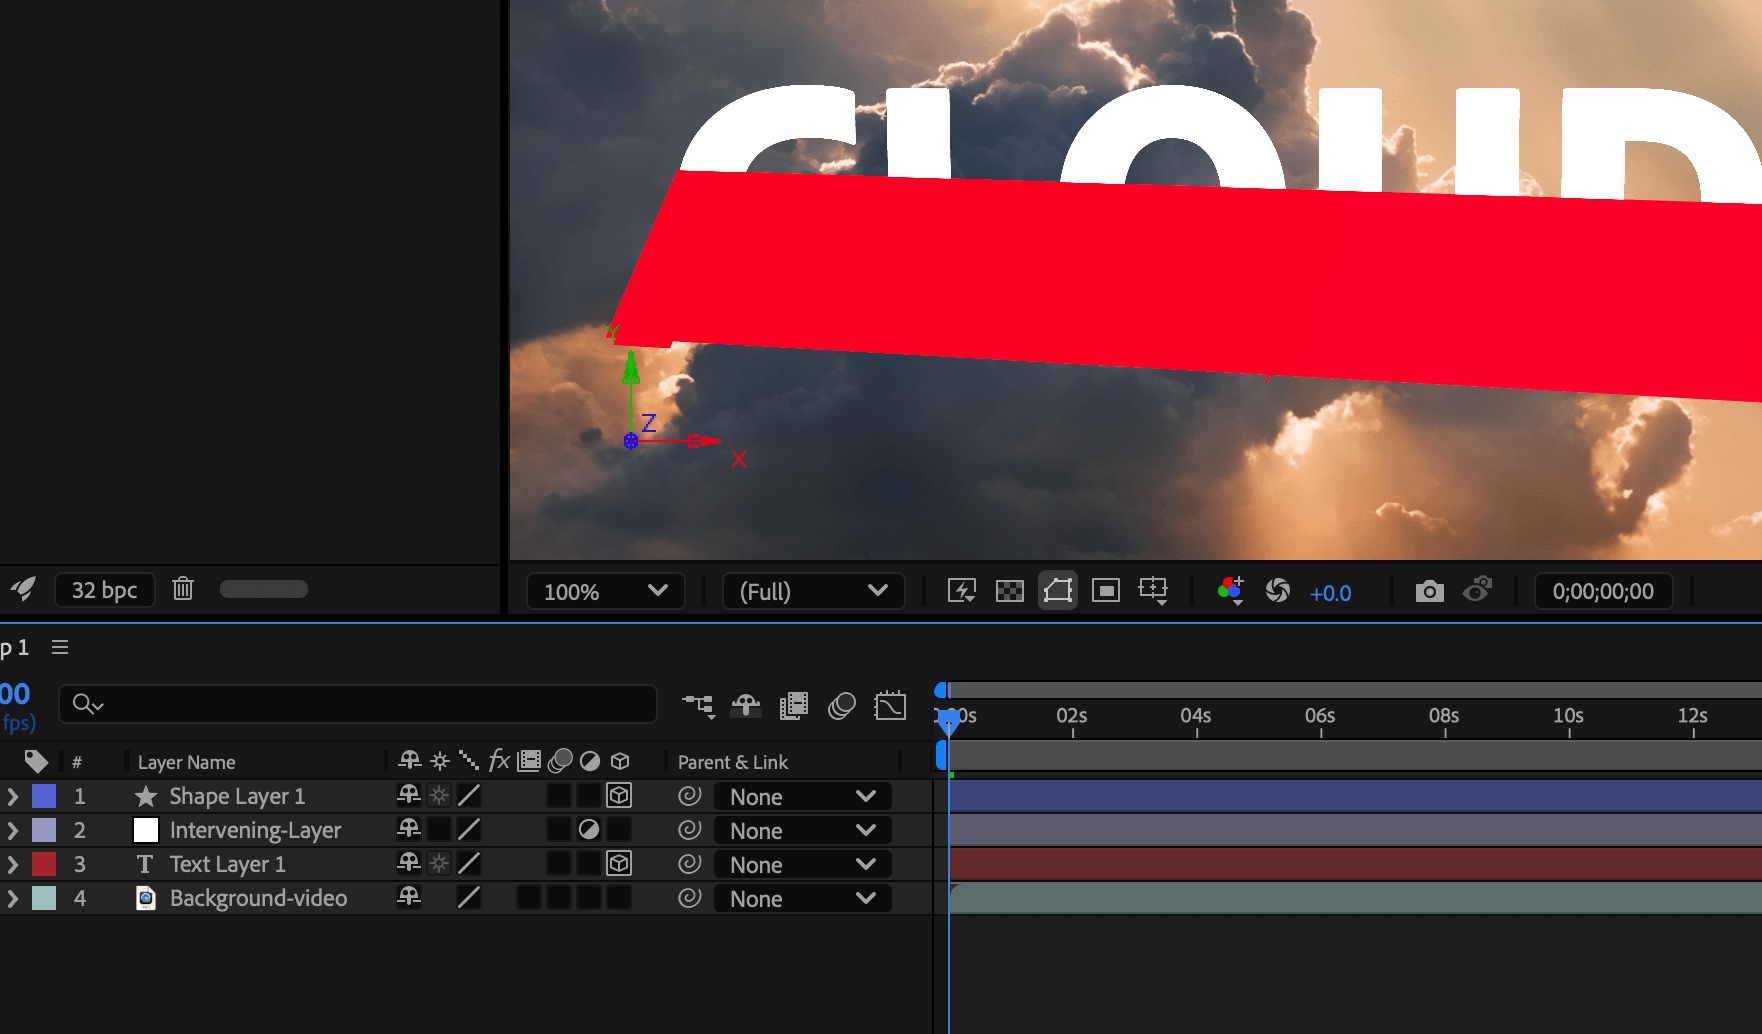Click the red label swatch of Text Layer 1
1762x1034 pixels.
(x=44, y=864)
